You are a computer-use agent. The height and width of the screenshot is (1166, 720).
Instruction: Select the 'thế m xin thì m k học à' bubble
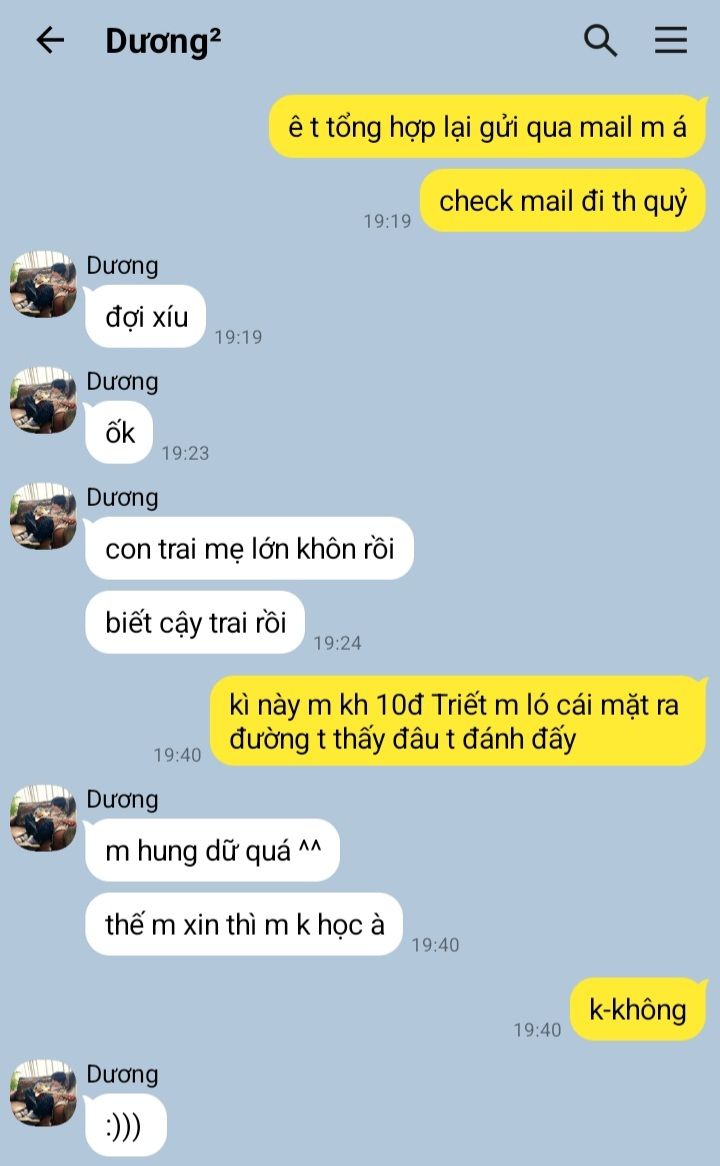(244, 924)
